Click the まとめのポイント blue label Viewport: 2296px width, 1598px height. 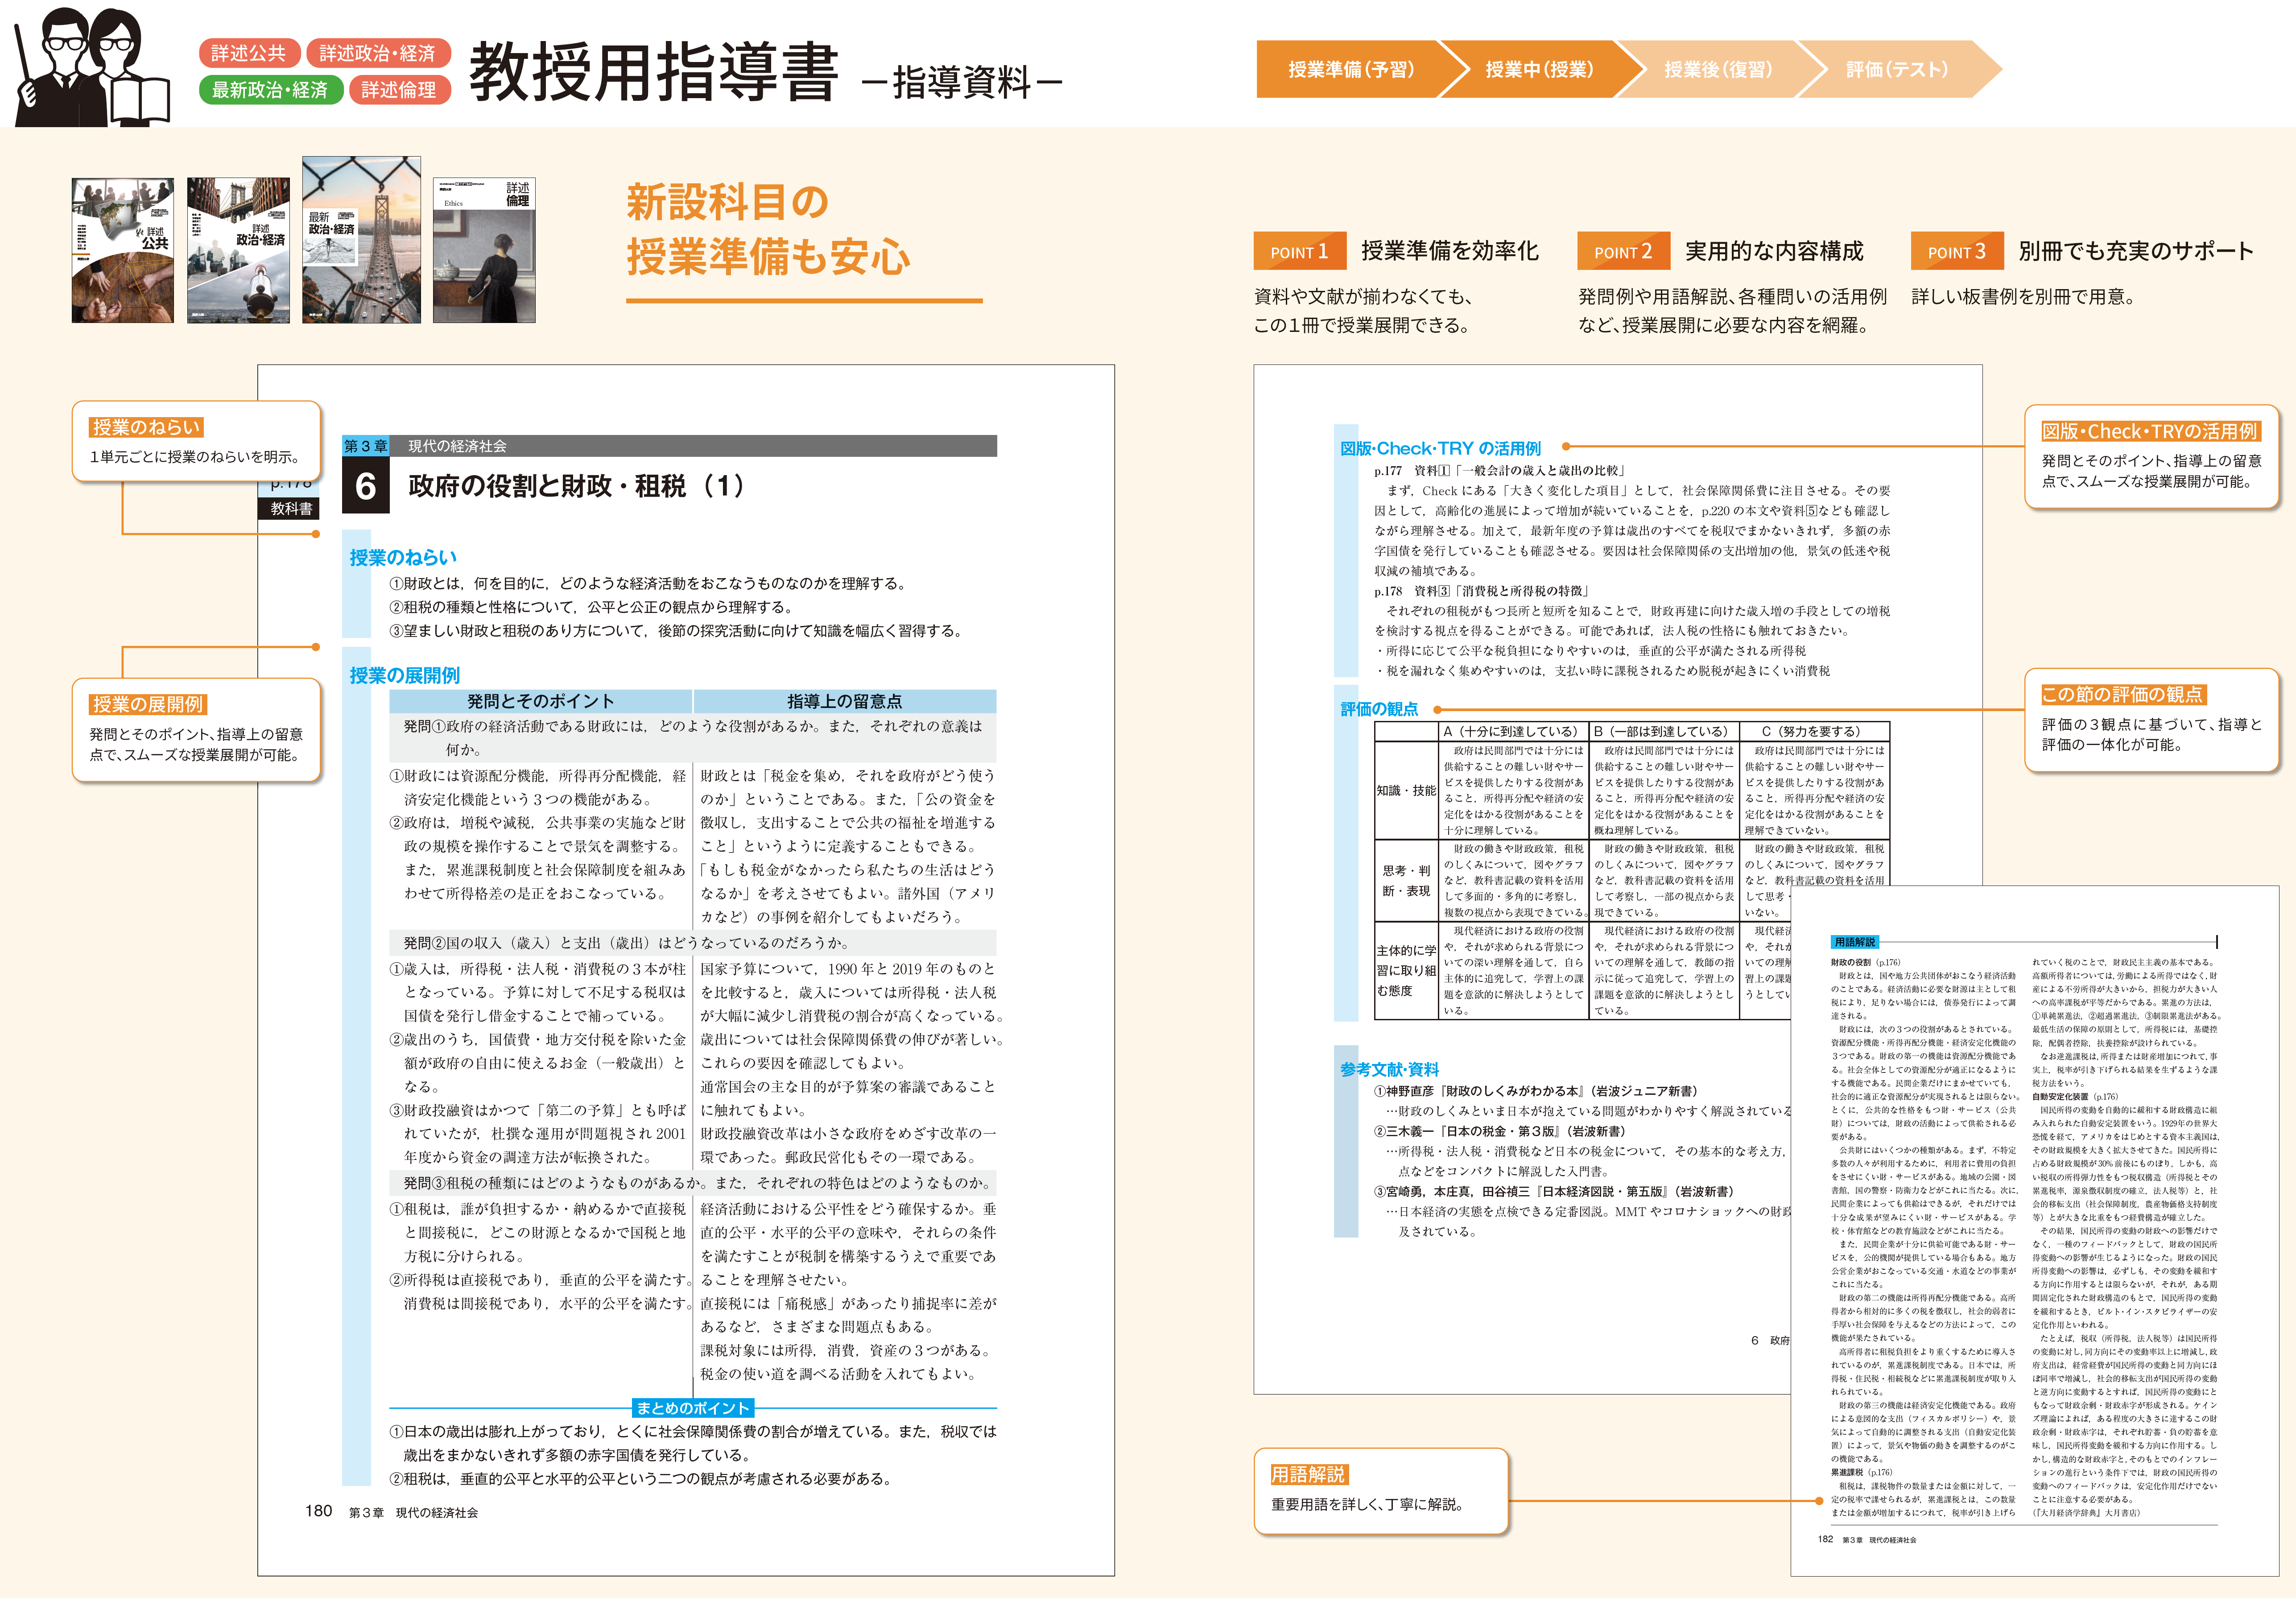pos(692,1407)
